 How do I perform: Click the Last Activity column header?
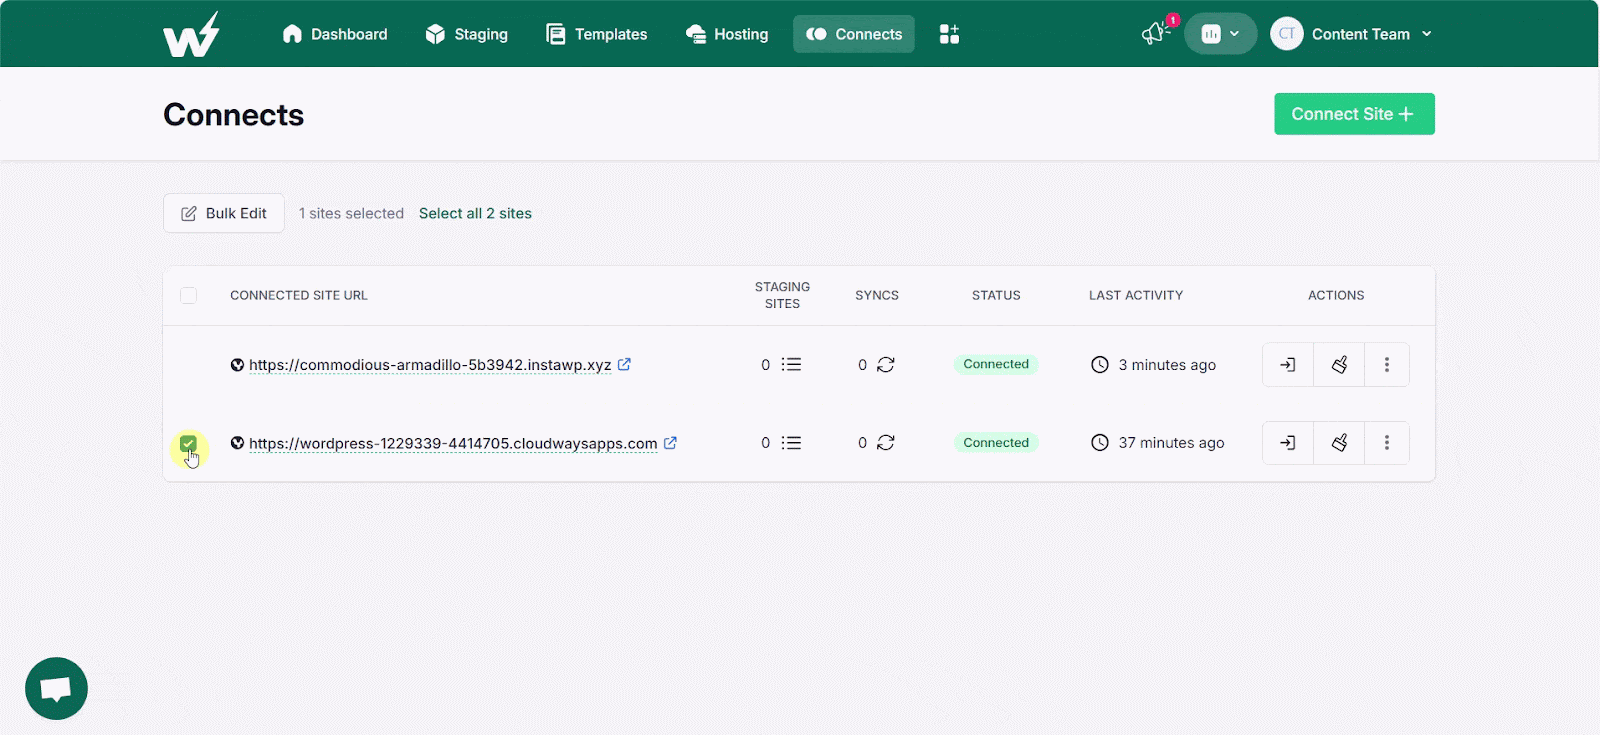[1136, 295]
